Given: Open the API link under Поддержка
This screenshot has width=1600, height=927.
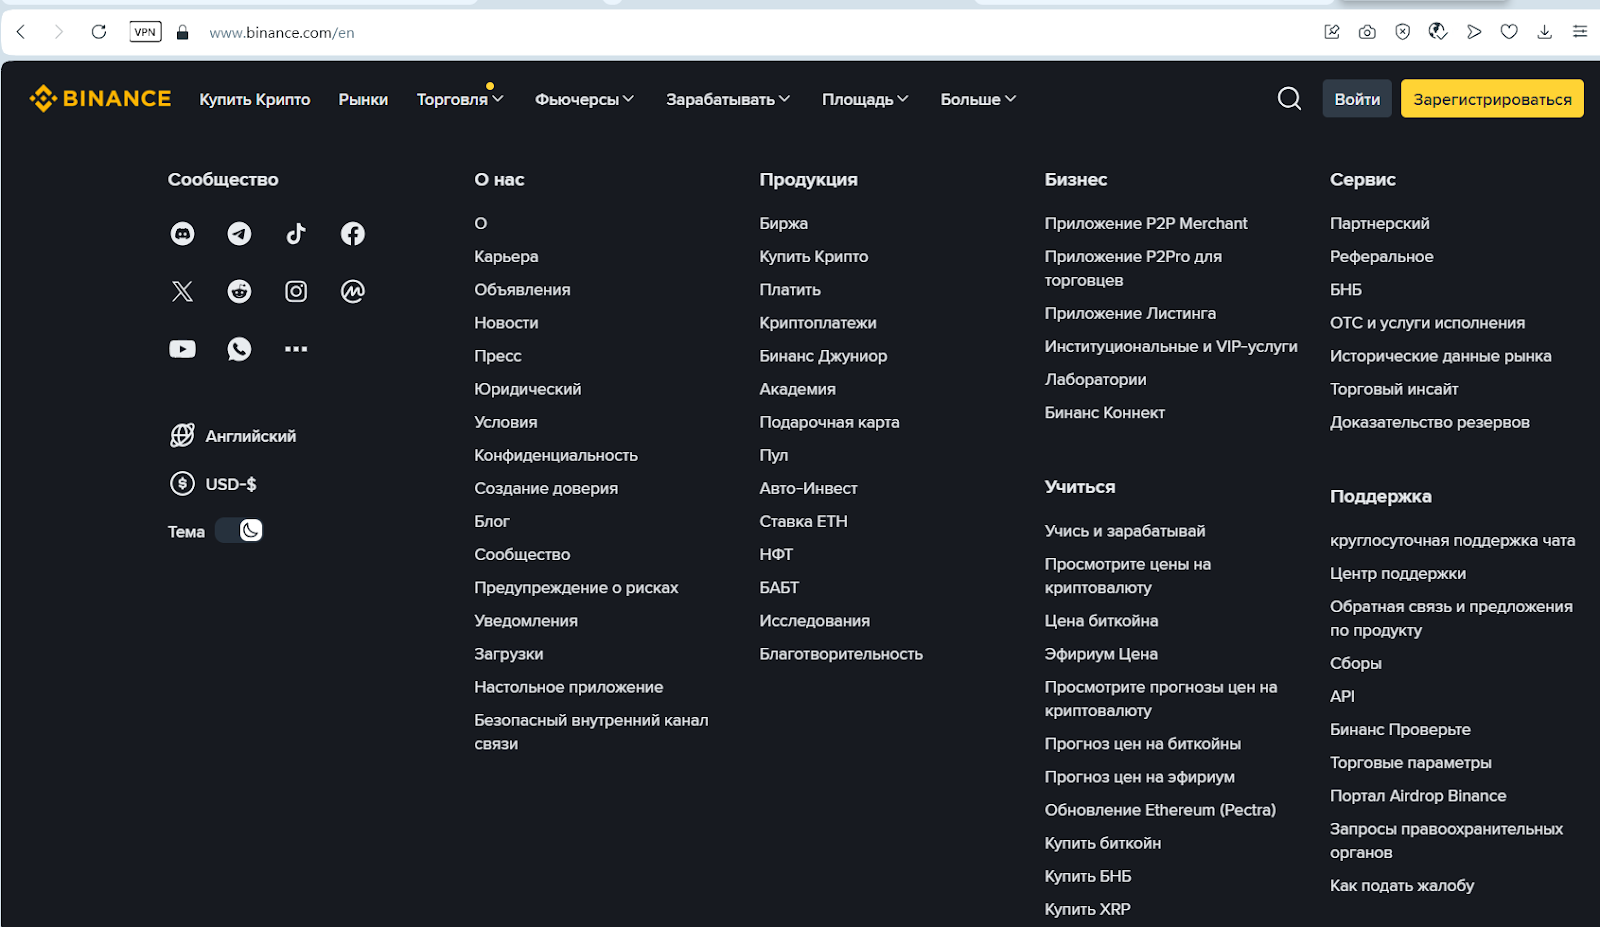Looking at the screenshot, I should pos(1342,696).
